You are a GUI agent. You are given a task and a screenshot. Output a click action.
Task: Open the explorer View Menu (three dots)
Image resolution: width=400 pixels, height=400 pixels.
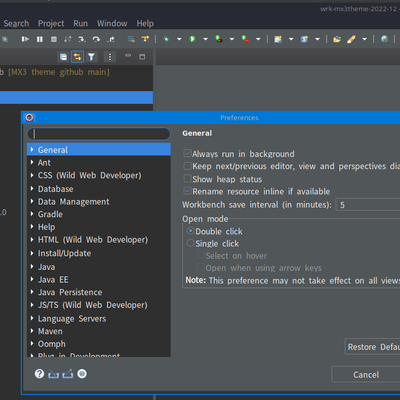(110, 57)
